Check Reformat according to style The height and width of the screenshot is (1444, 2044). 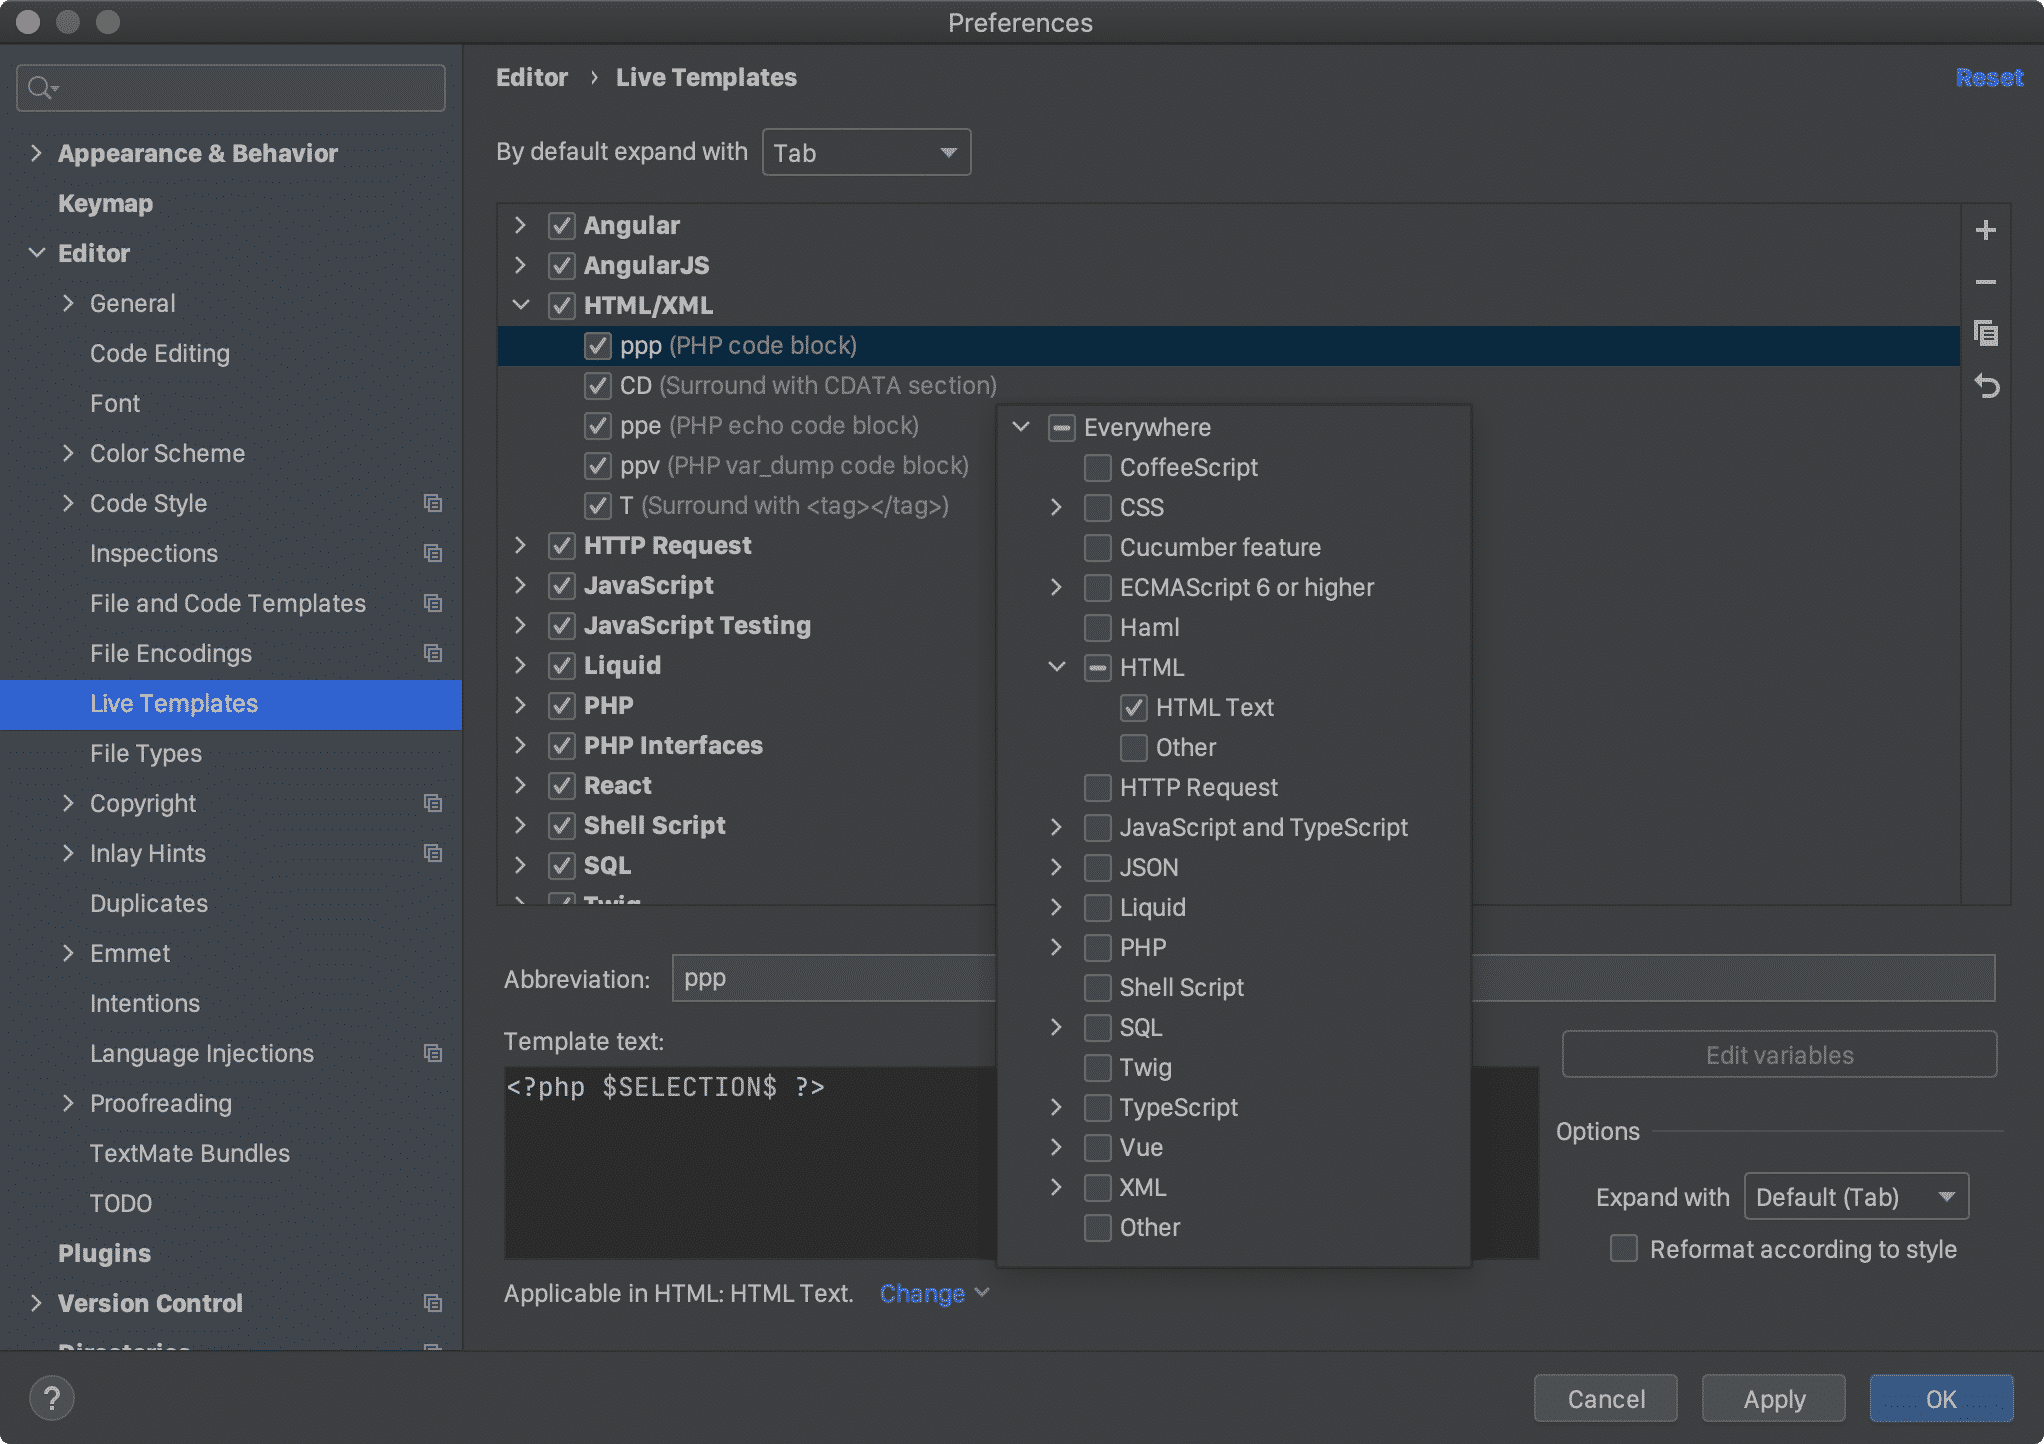click(x=1624, y=1249)
